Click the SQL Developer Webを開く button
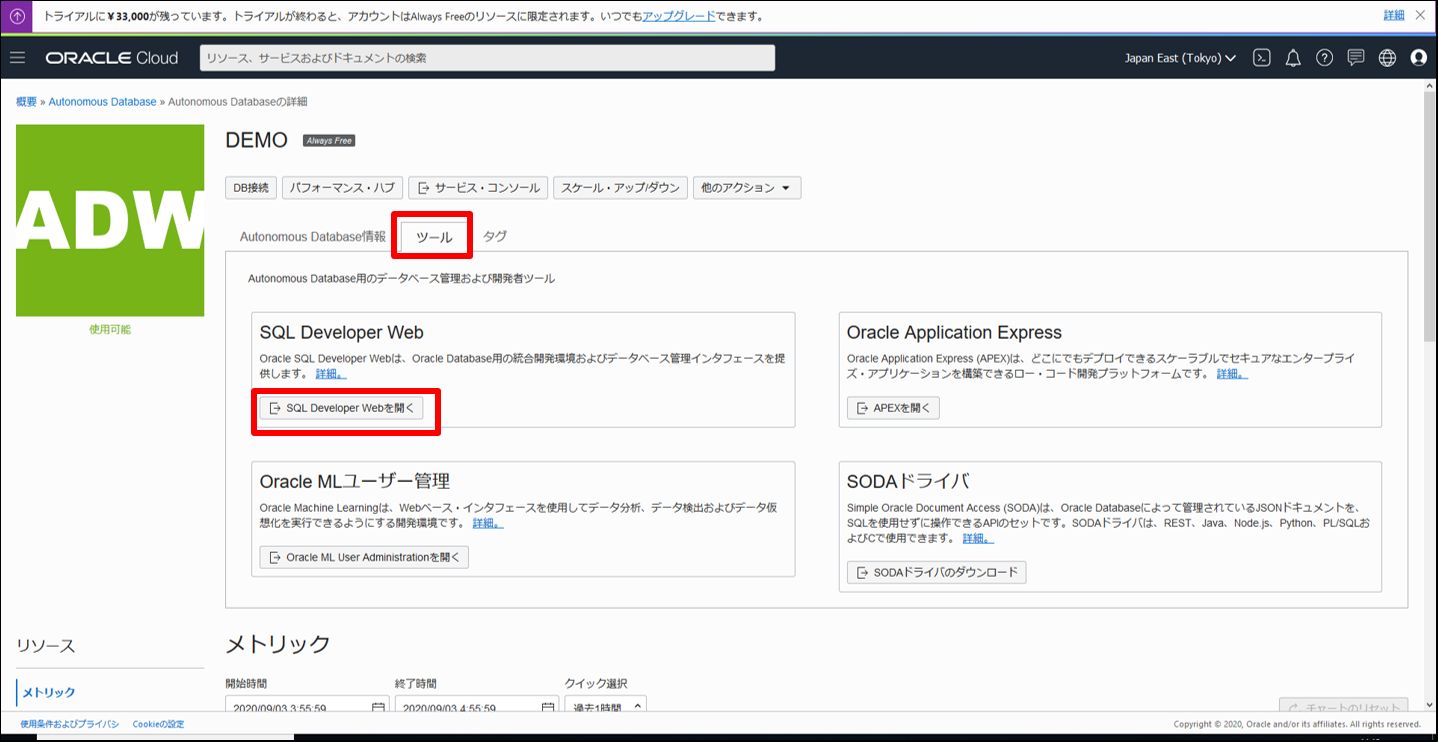1438x742 pixels. pos(341,408)
